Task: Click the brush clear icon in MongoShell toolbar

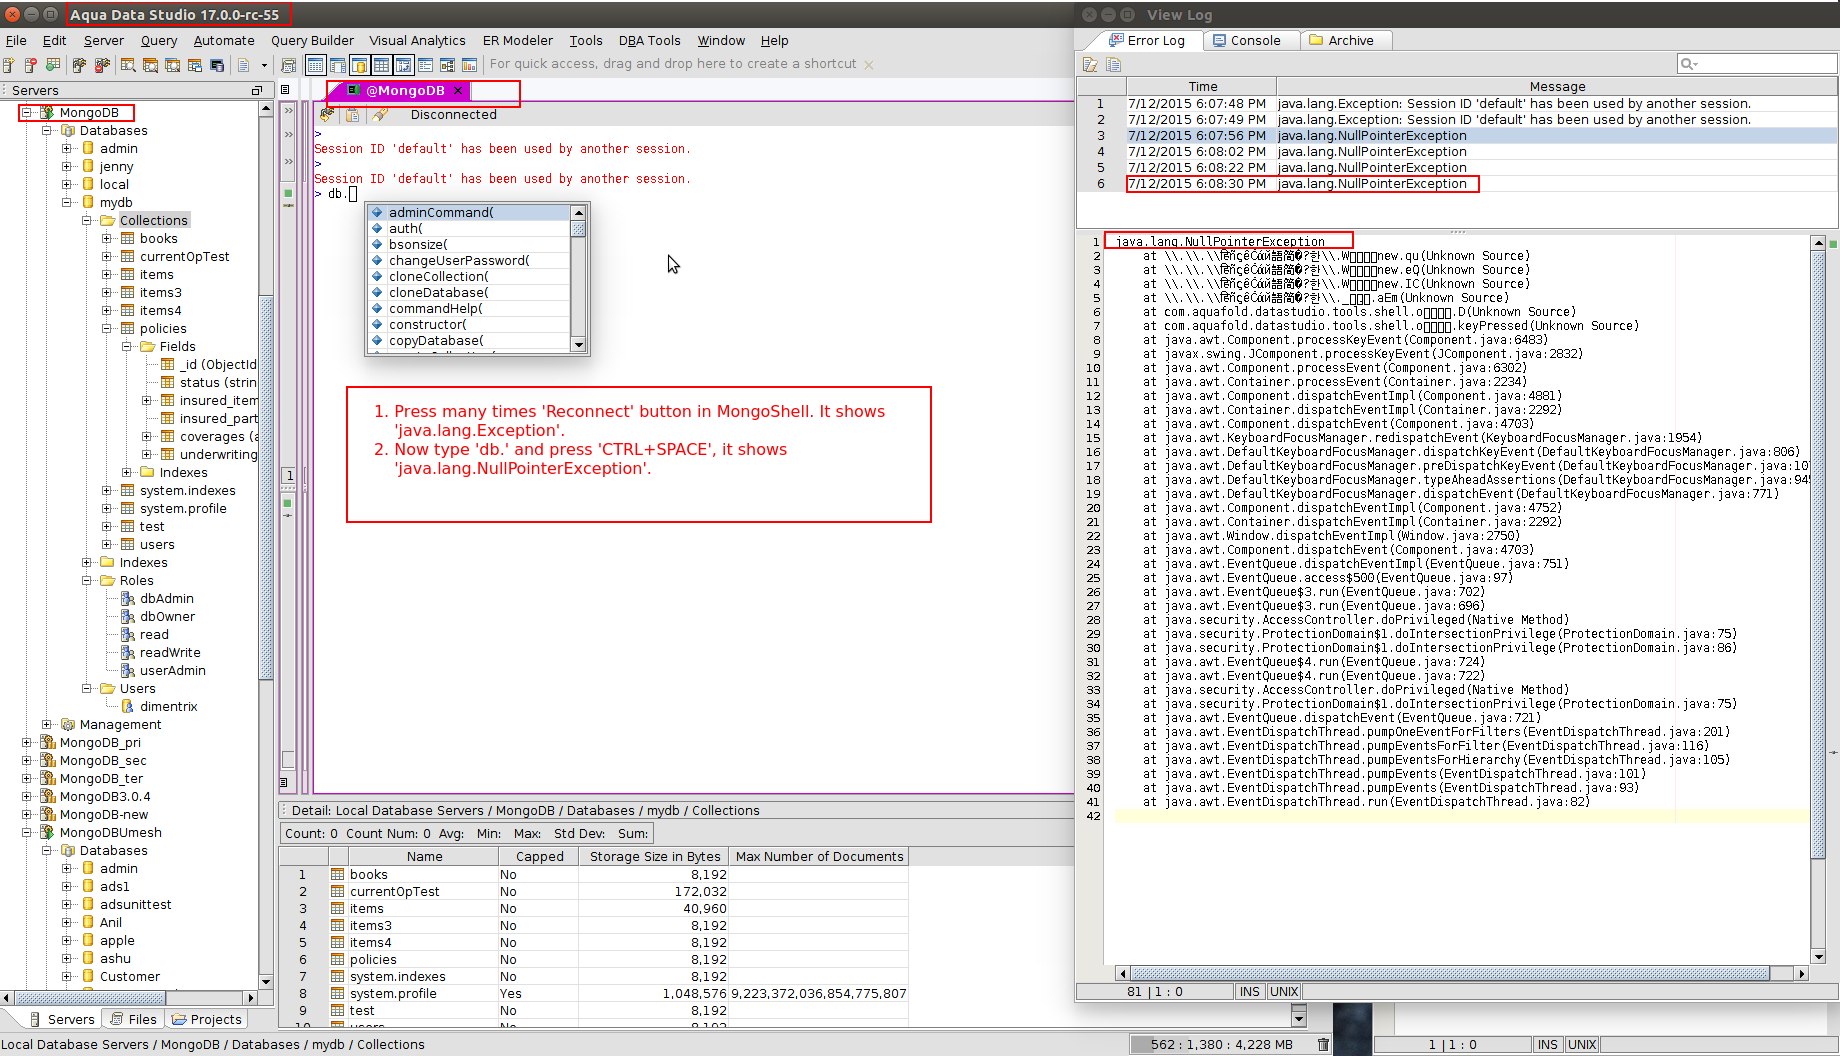Action: pos(380,115)
